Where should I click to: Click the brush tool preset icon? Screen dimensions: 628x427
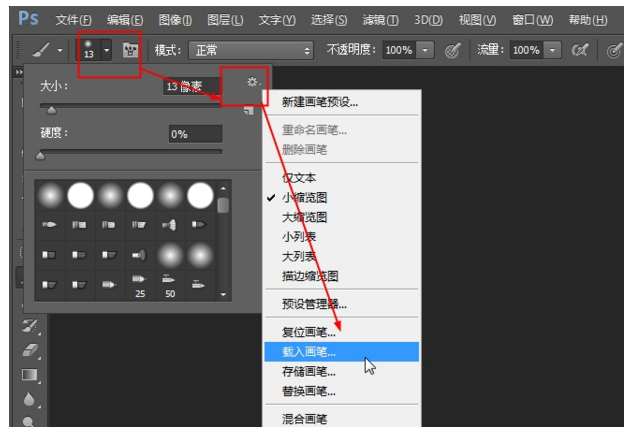(40, 50)
